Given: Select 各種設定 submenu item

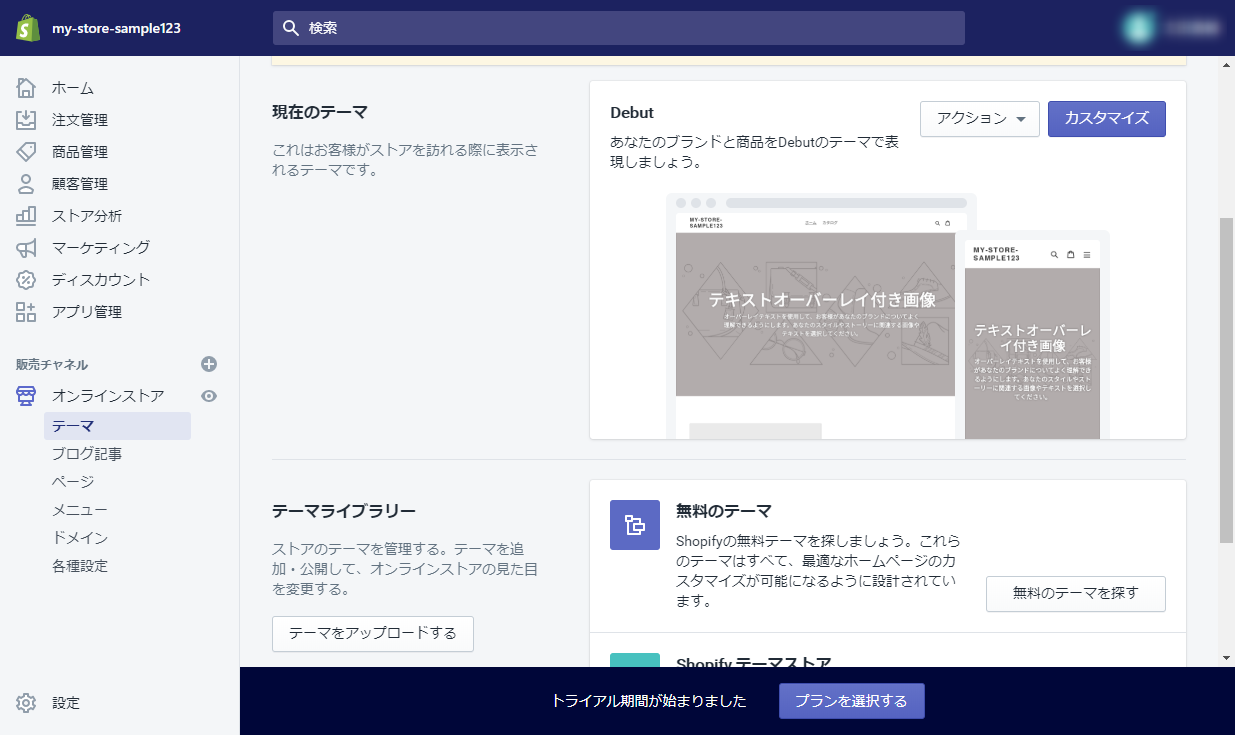Looking at the screenshot, I should coord(80,566).
